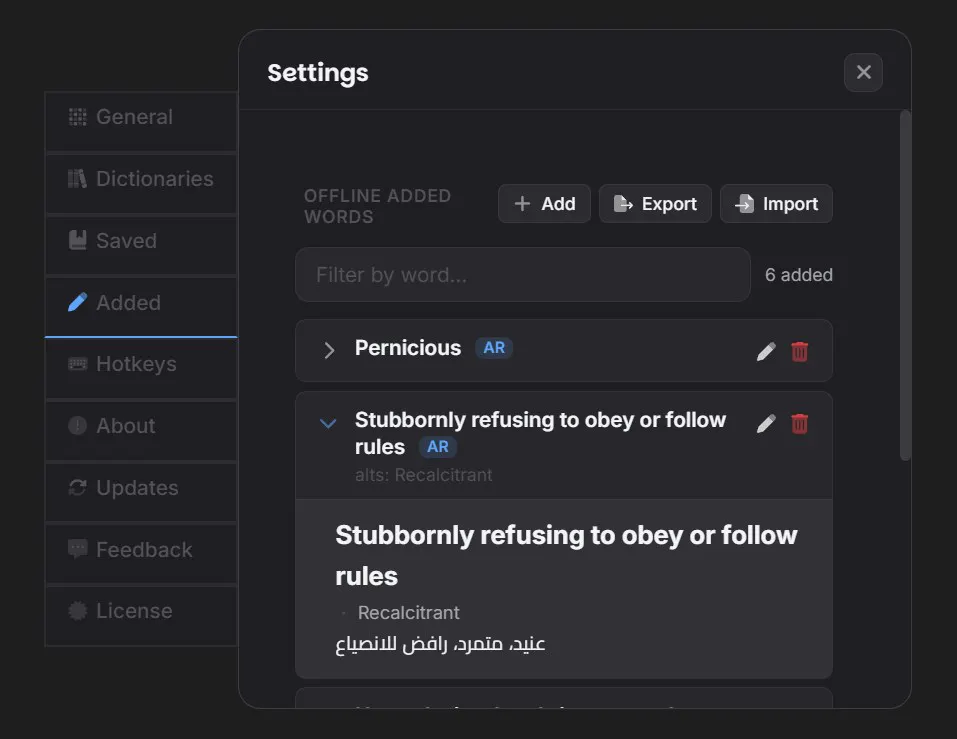Expand the Pernicious entry chevron
This screenshot has width=957, height=739.
pos(329,350)
